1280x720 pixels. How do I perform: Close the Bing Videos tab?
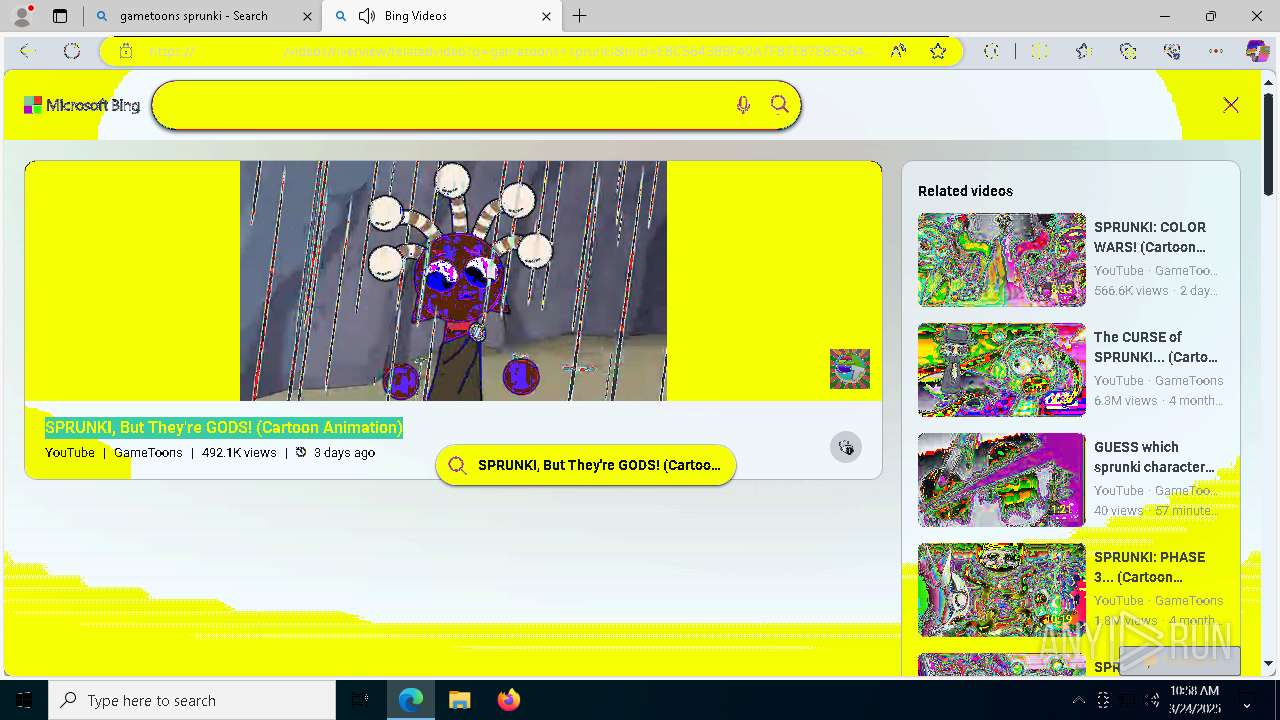(x=546, y=16)
